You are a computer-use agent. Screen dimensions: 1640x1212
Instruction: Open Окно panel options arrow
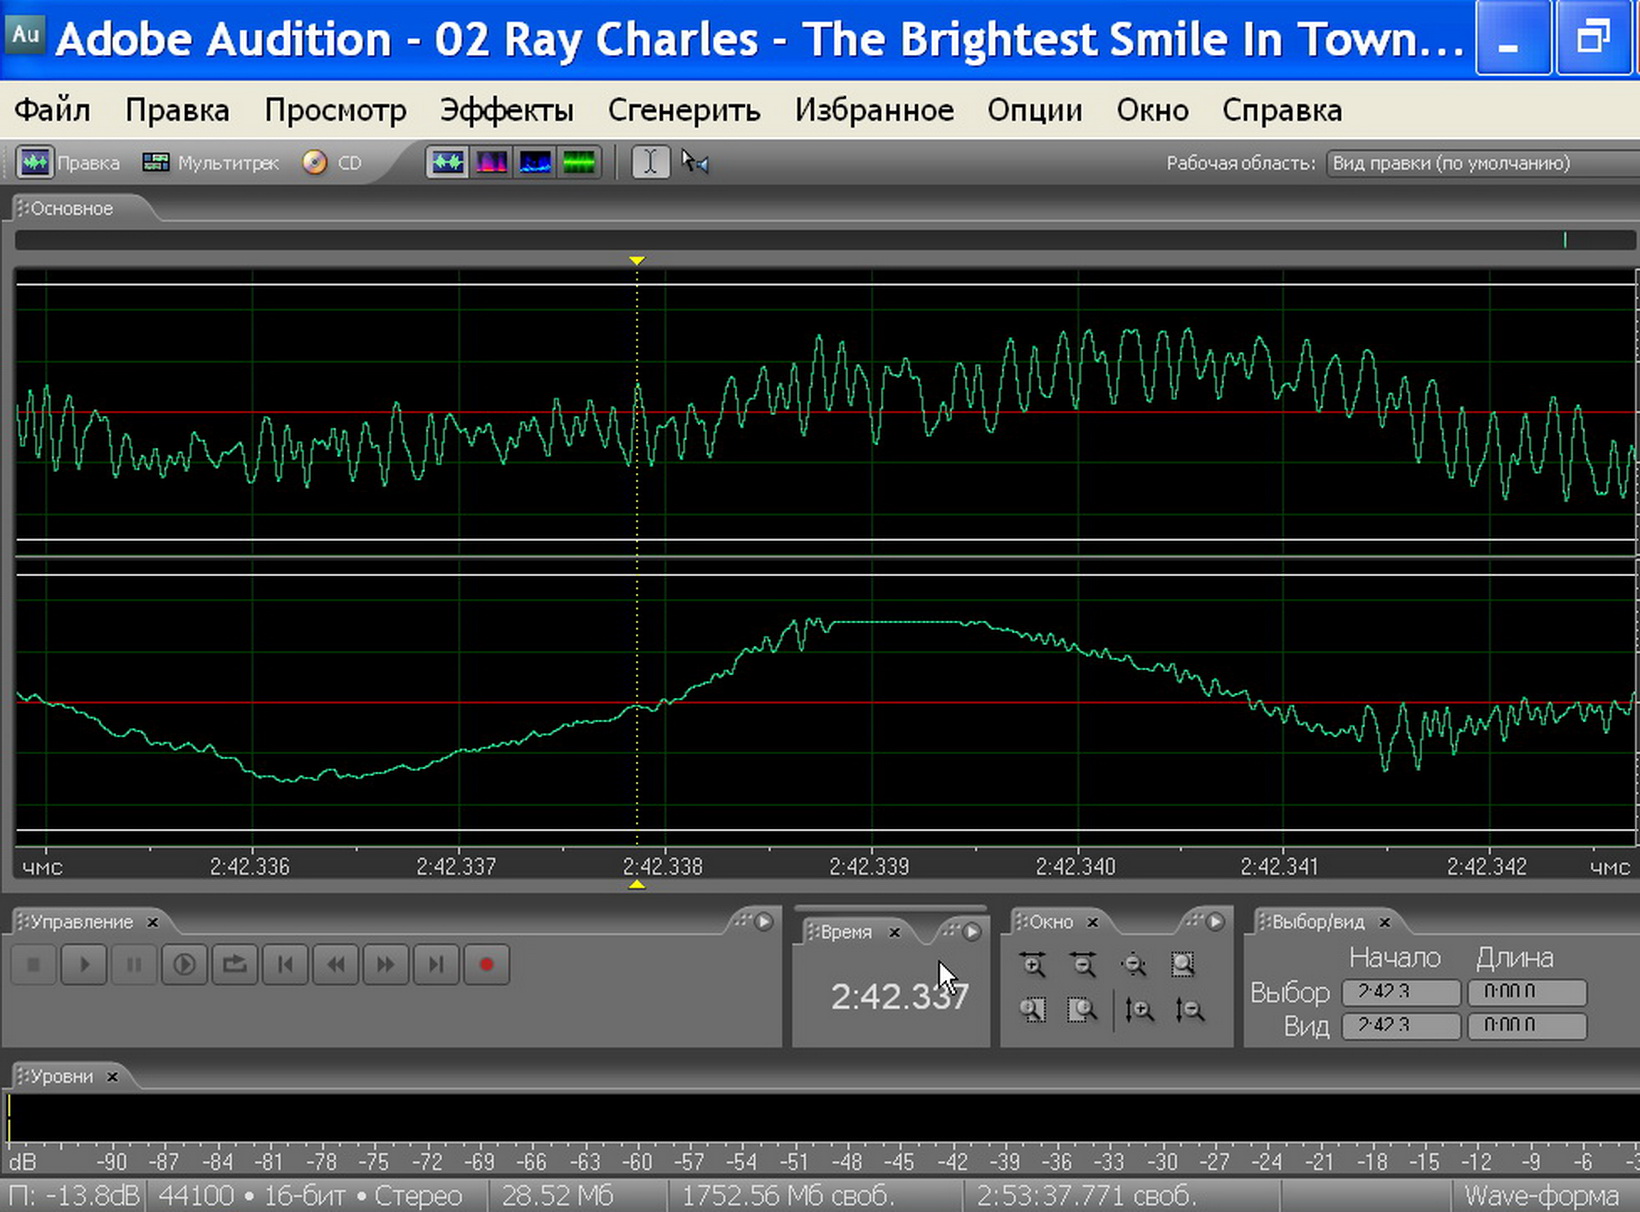pos(1215,921)
